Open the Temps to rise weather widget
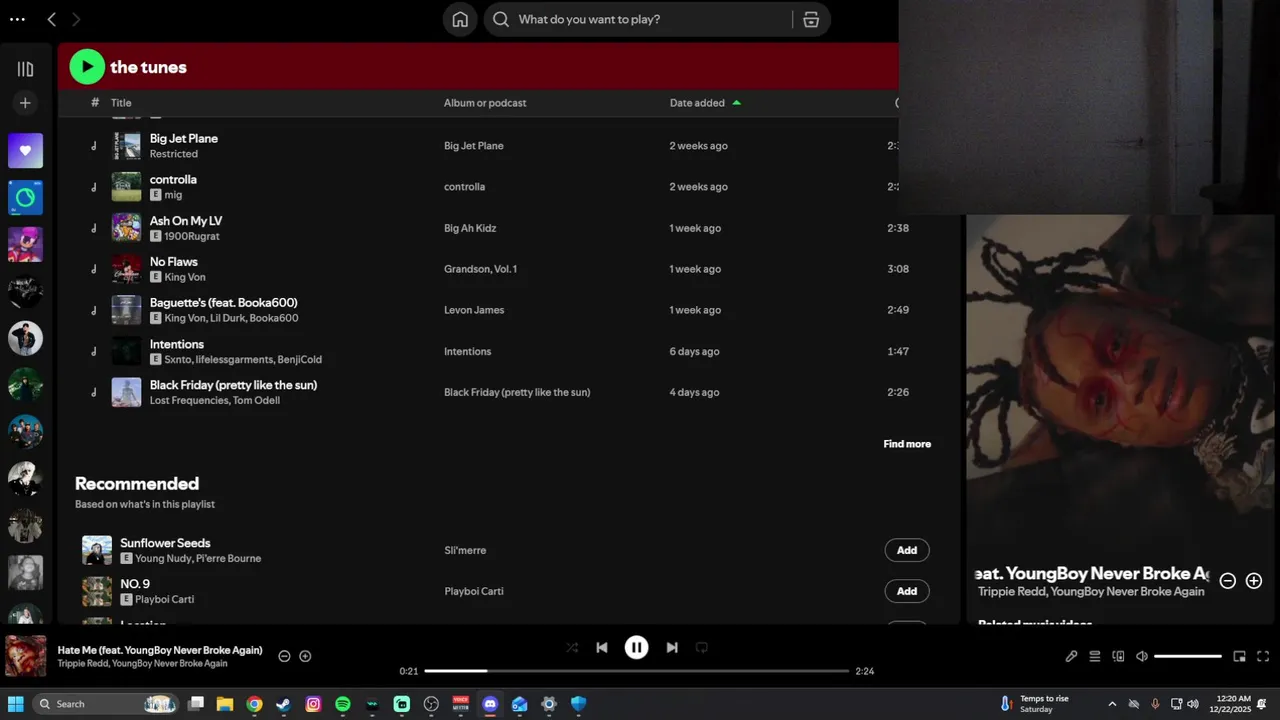The image size is (1280, 720). point(1035,704)
